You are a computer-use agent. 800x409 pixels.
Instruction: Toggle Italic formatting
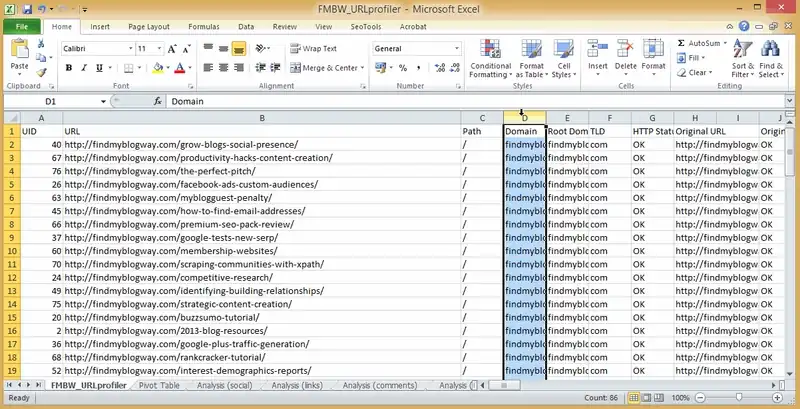[x=84, y=68]
